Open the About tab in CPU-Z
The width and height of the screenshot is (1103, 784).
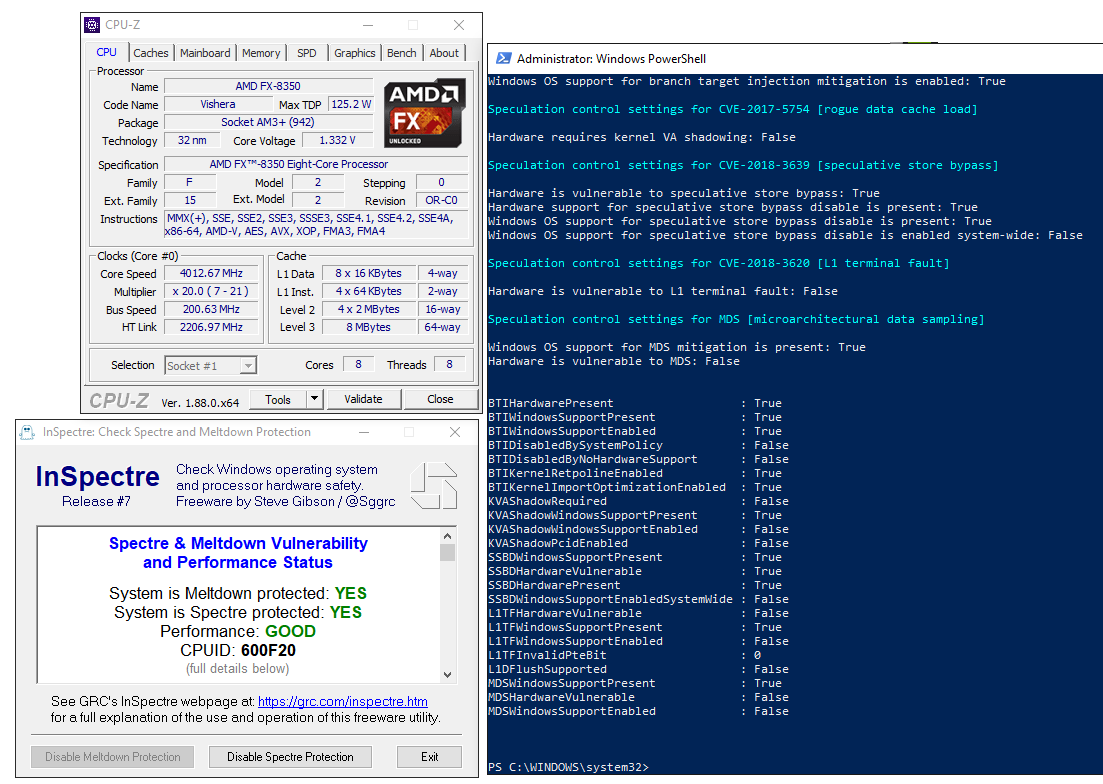[444, 53]
